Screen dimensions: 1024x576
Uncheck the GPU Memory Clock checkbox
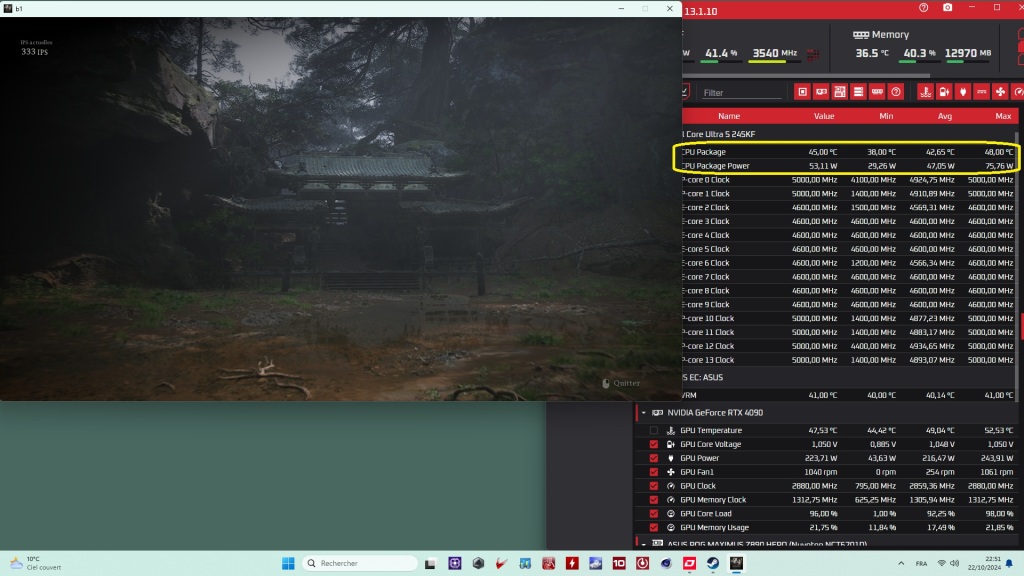point(654,500)
